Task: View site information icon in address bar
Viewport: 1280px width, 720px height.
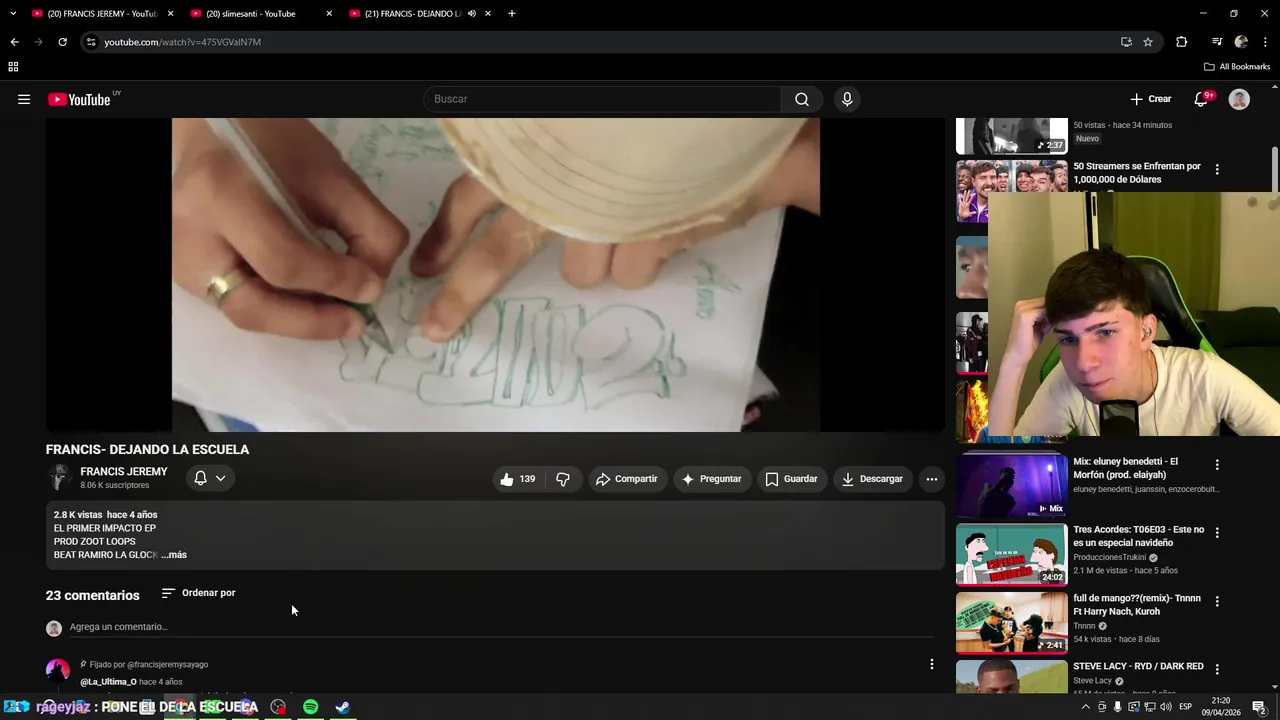Action: [91, 42]
